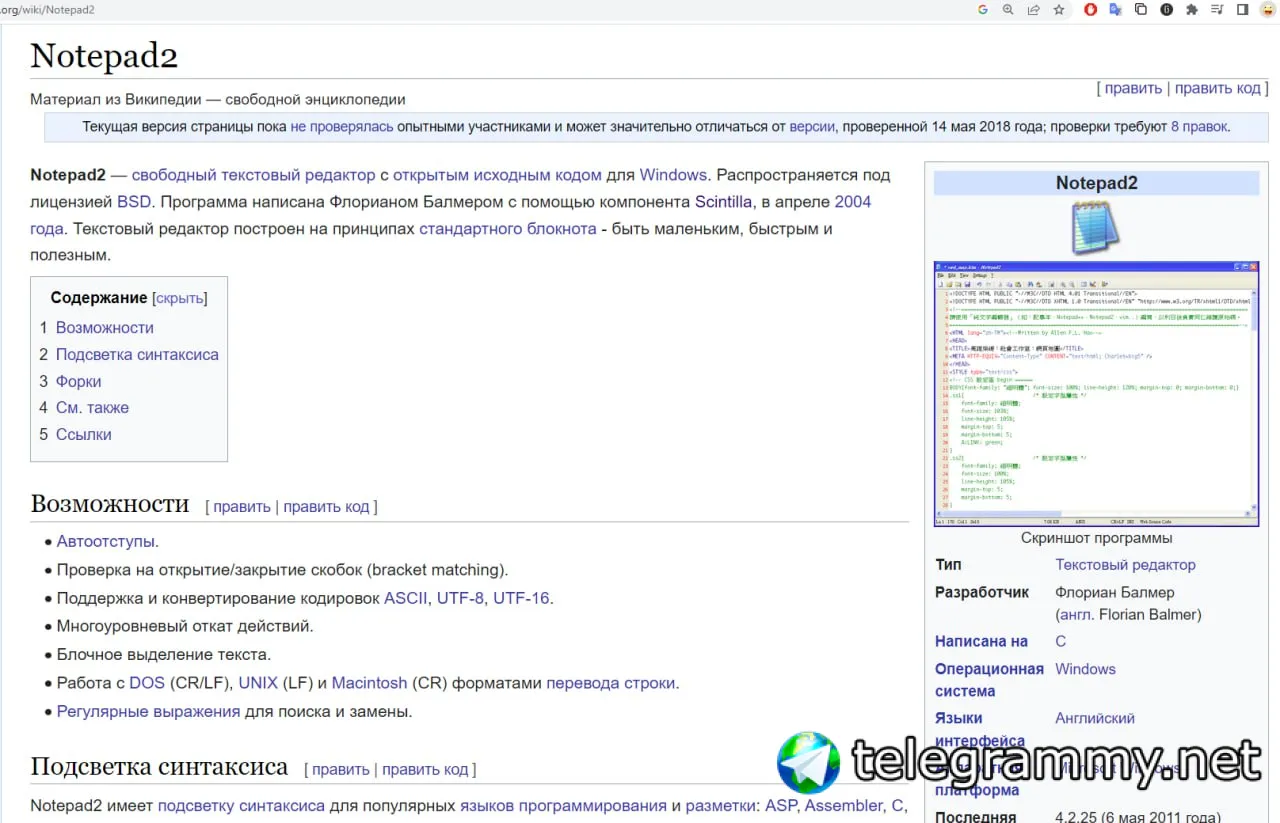Open the 'UNIX' link in the features list
This screenshot has height=823, width=1280.
258,684
